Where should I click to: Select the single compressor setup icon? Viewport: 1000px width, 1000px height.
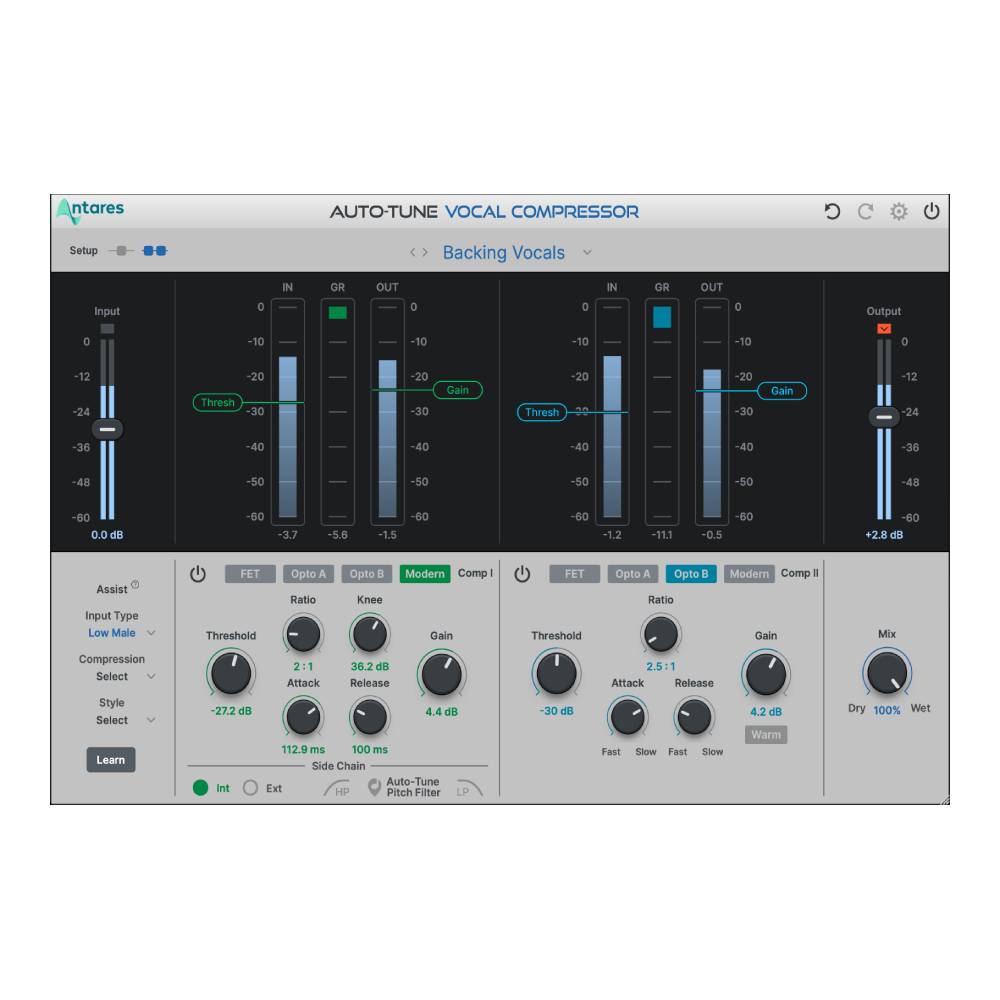[121, 251]
